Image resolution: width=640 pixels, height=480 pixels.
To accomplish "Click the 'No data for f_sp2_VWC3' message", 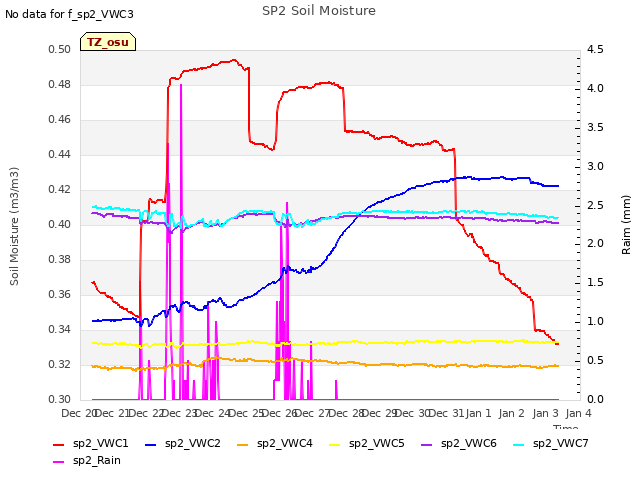I will [69, 14].
